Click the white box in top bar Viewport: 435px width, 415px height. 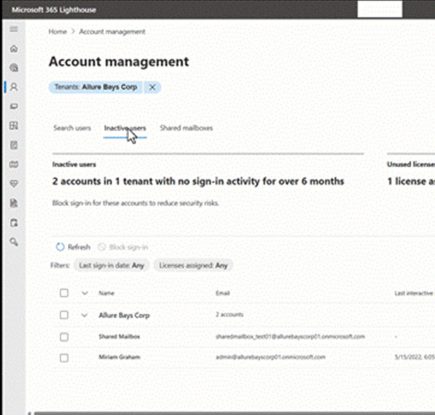point(380,9)
